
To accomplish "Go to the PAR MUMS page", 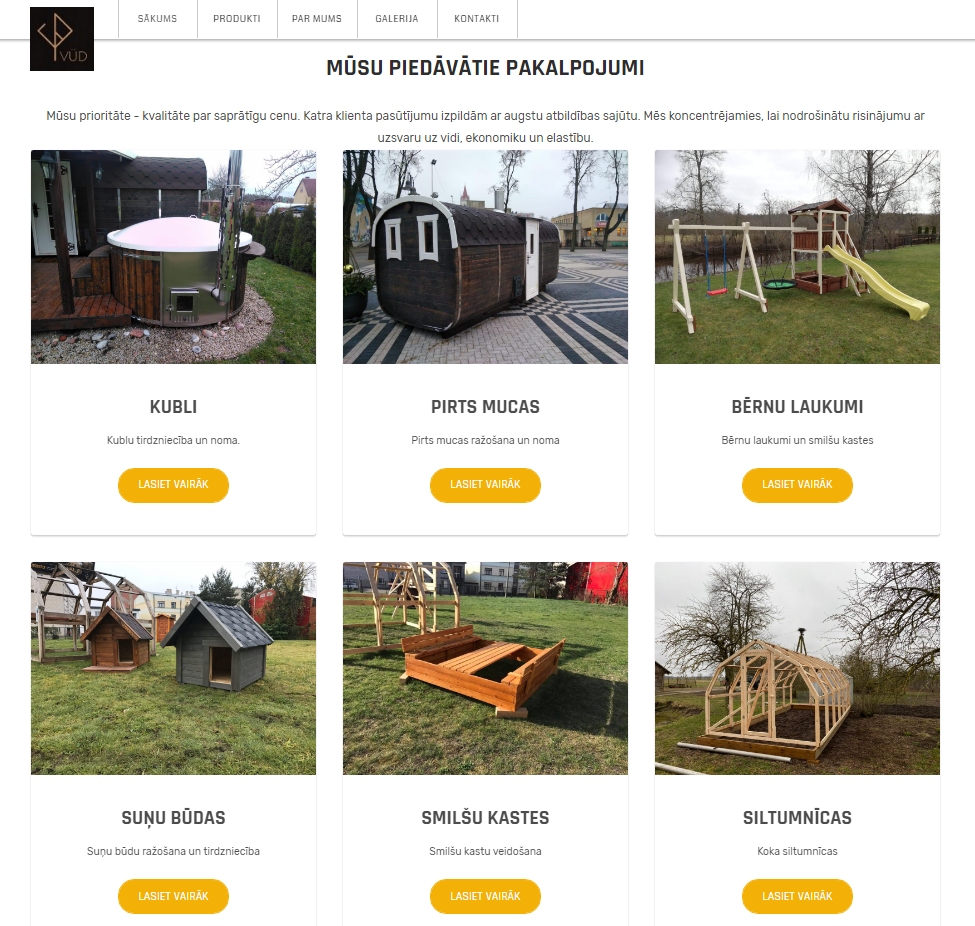I will point(317,19).
